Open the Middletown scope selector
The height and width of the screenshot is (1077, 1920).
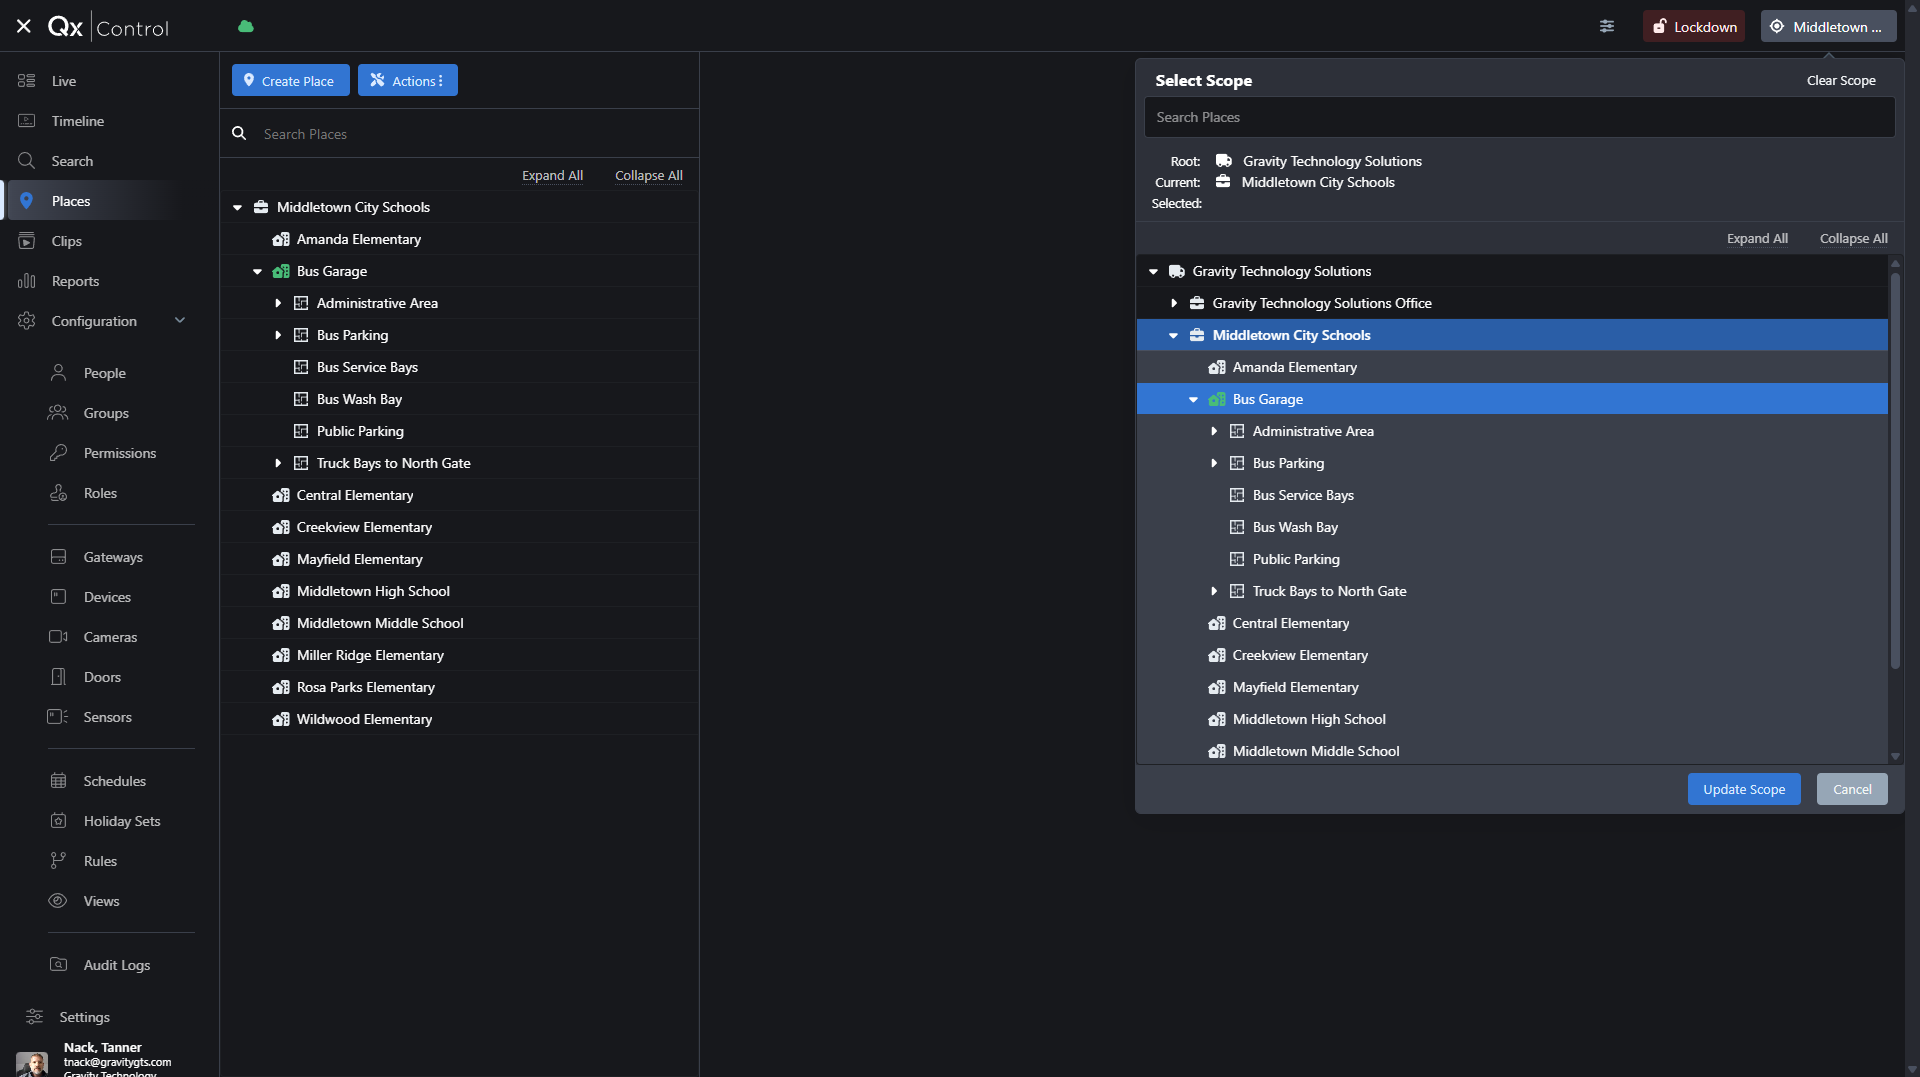tap(1828, 27)
